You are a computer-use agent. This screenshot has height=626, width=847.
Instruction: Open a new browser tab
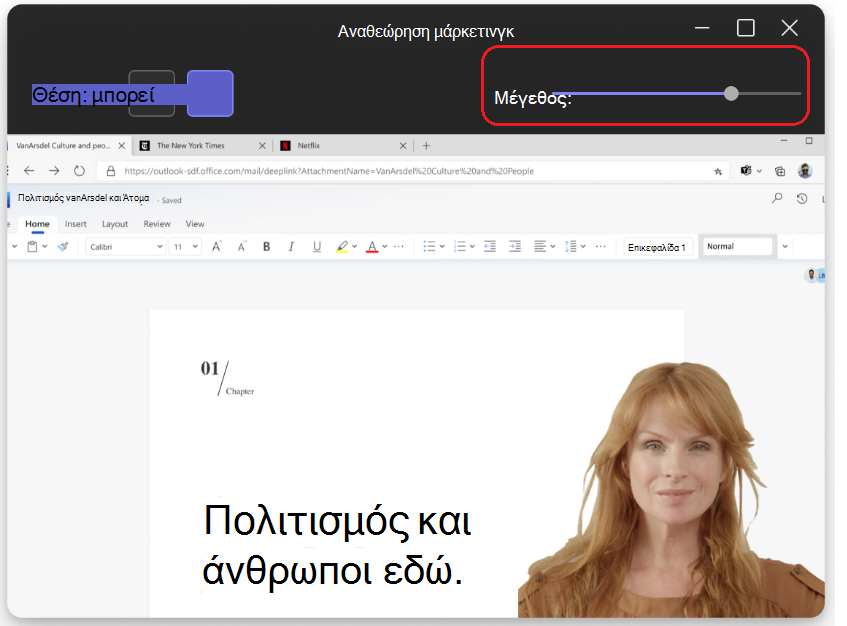426,145
